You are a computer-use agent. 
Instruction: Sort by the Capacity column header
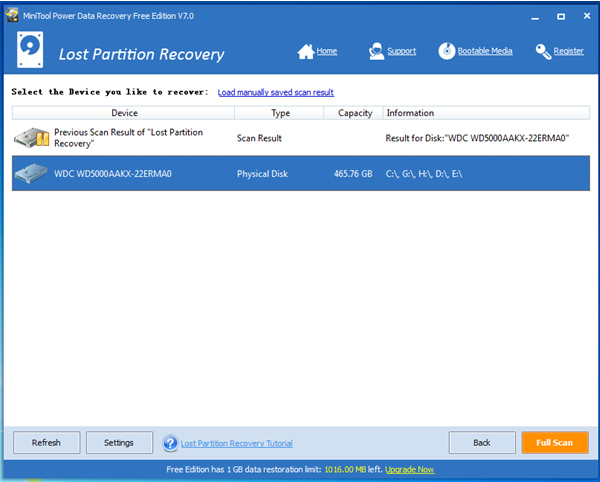[x=354, y=113]
